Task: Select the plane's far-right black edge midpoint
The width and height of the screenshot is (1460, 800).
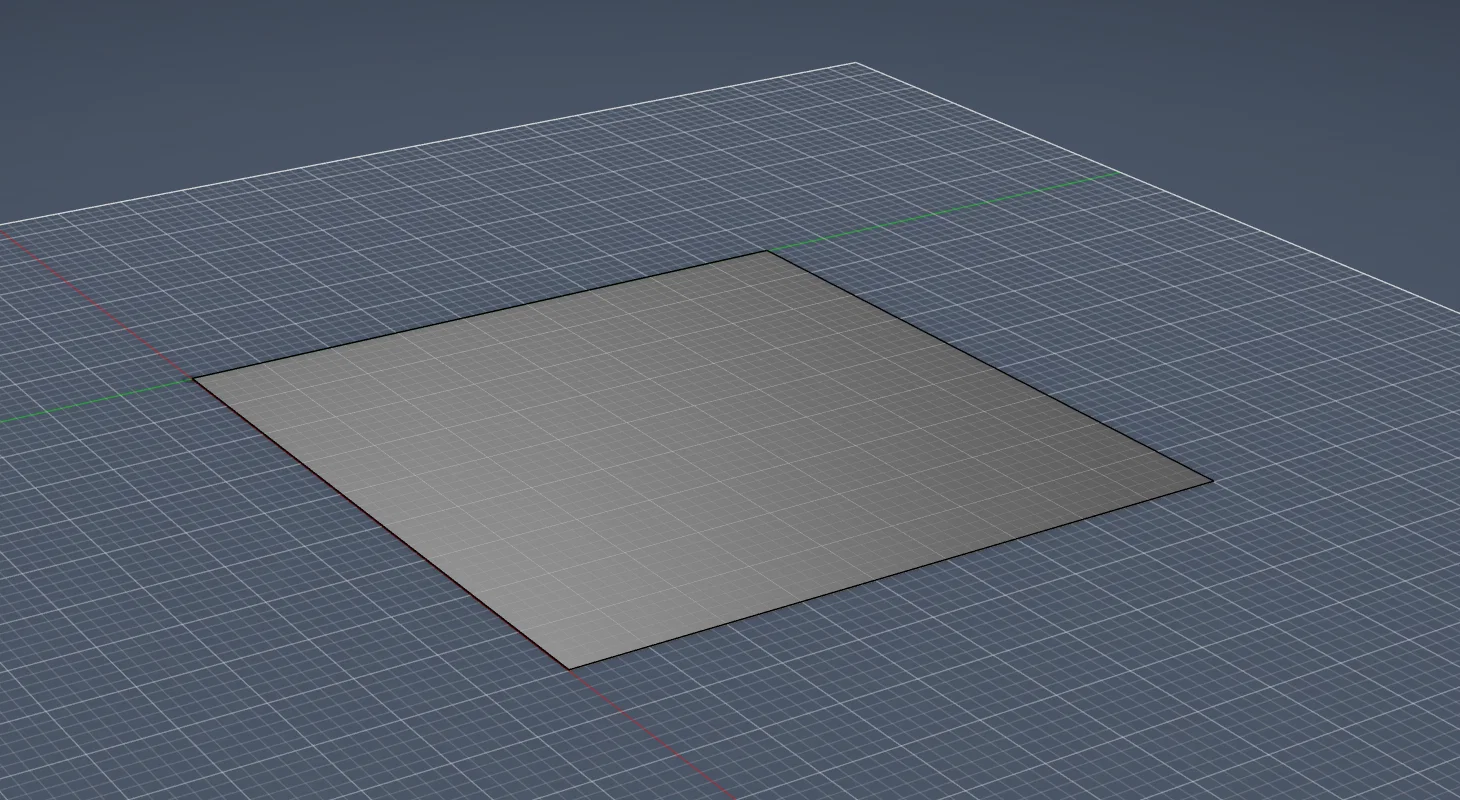Action: [990, 366]
